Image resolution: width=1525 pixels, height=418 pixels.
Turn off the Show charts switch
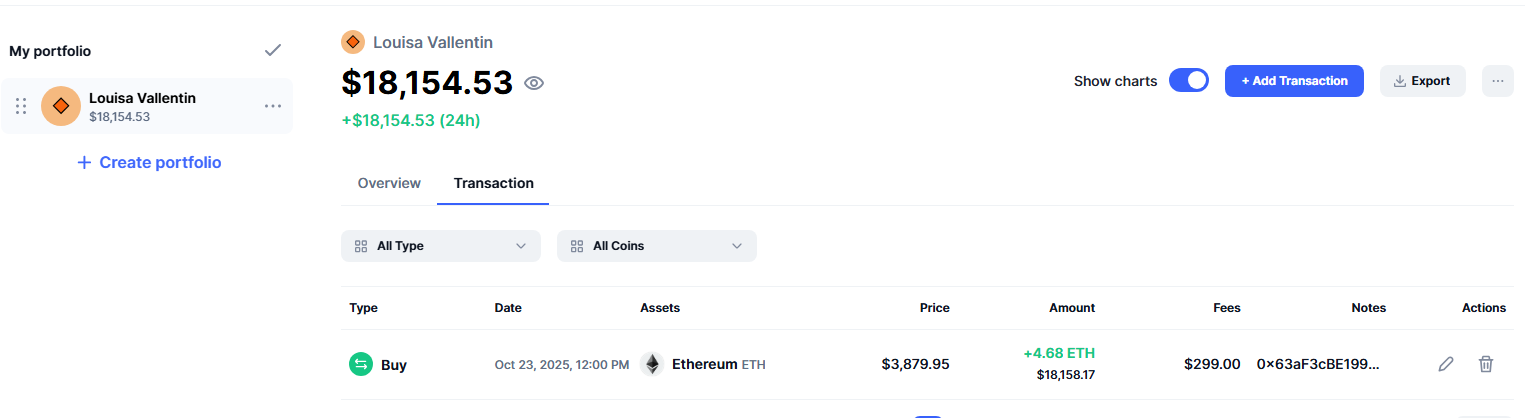[x=1189, y=81]
